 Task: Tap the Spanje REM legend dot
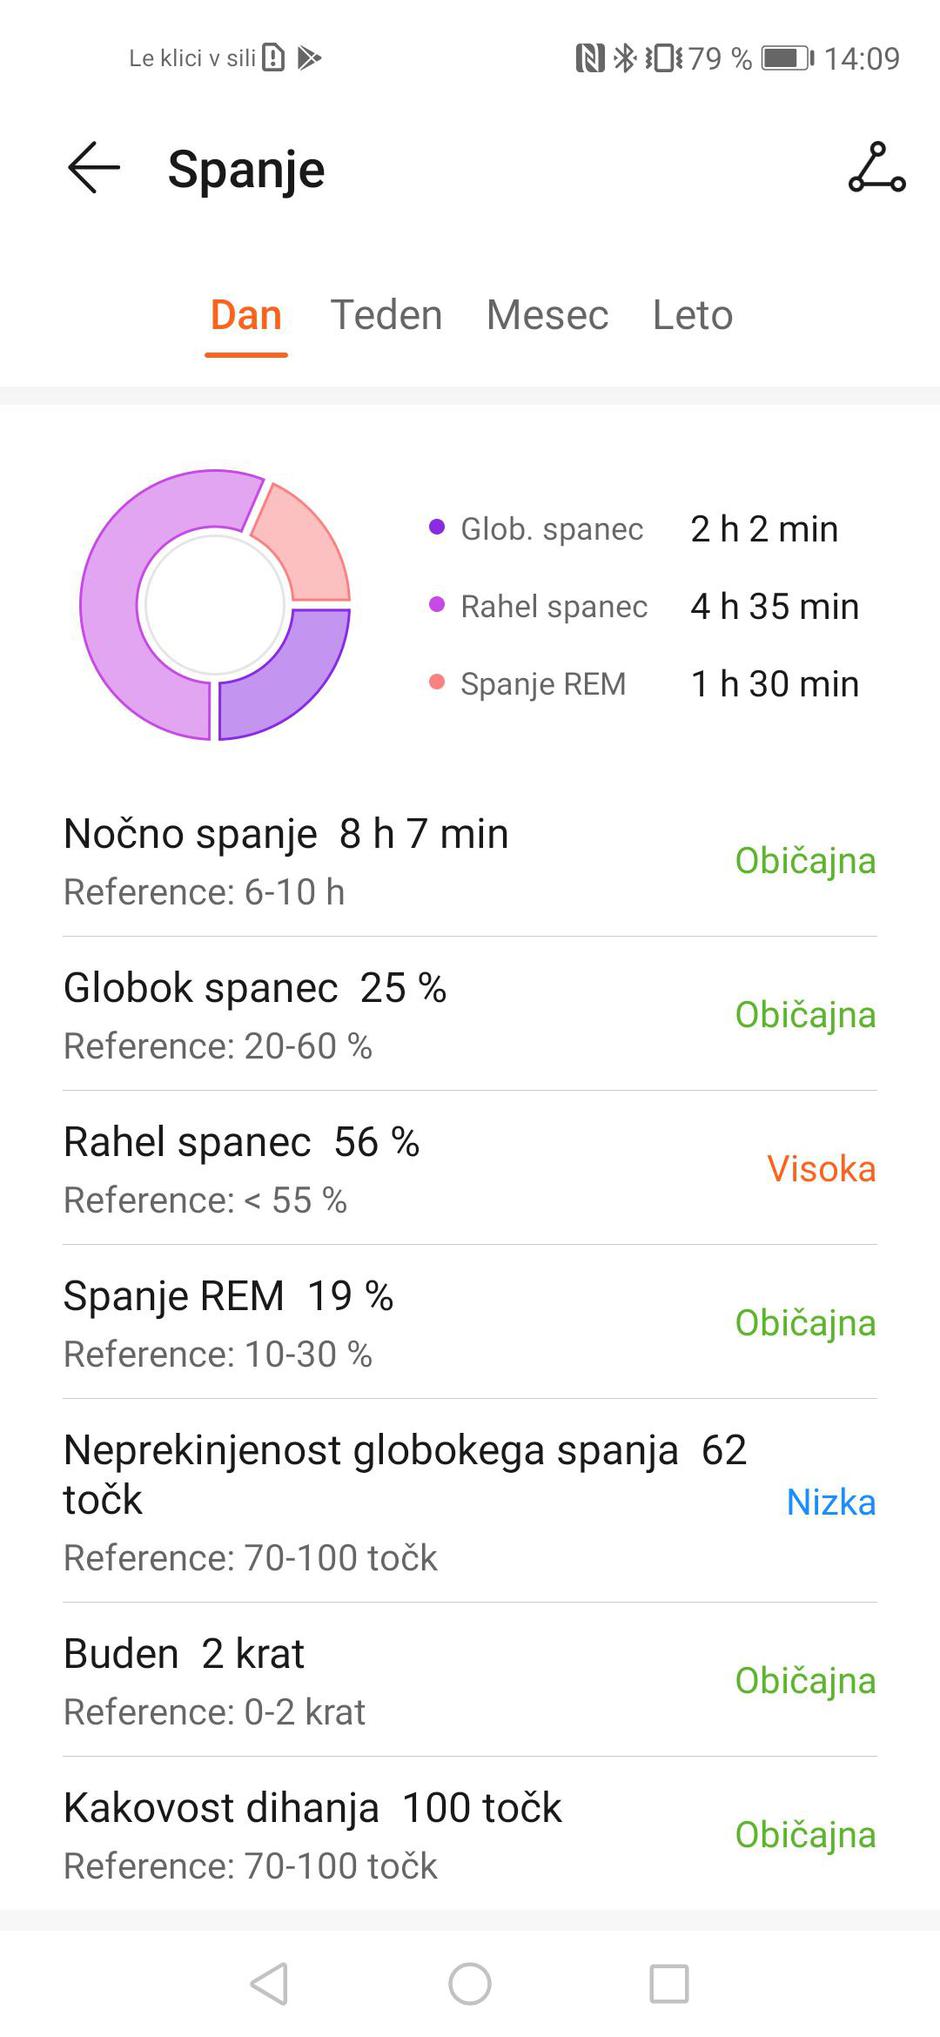tap(437, 683)
